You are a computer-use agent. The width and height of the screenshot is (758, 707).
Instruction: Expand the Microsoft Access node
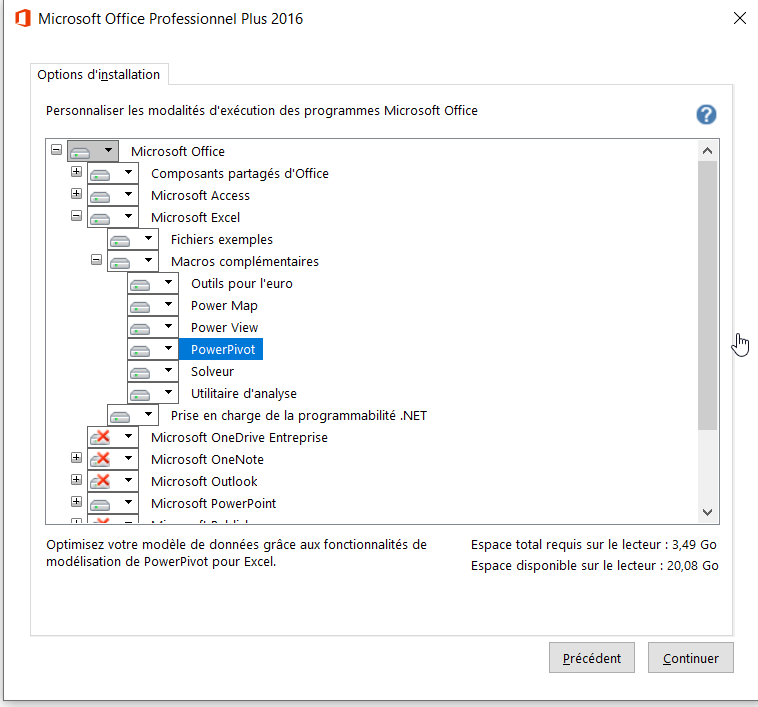pos(76,193)
